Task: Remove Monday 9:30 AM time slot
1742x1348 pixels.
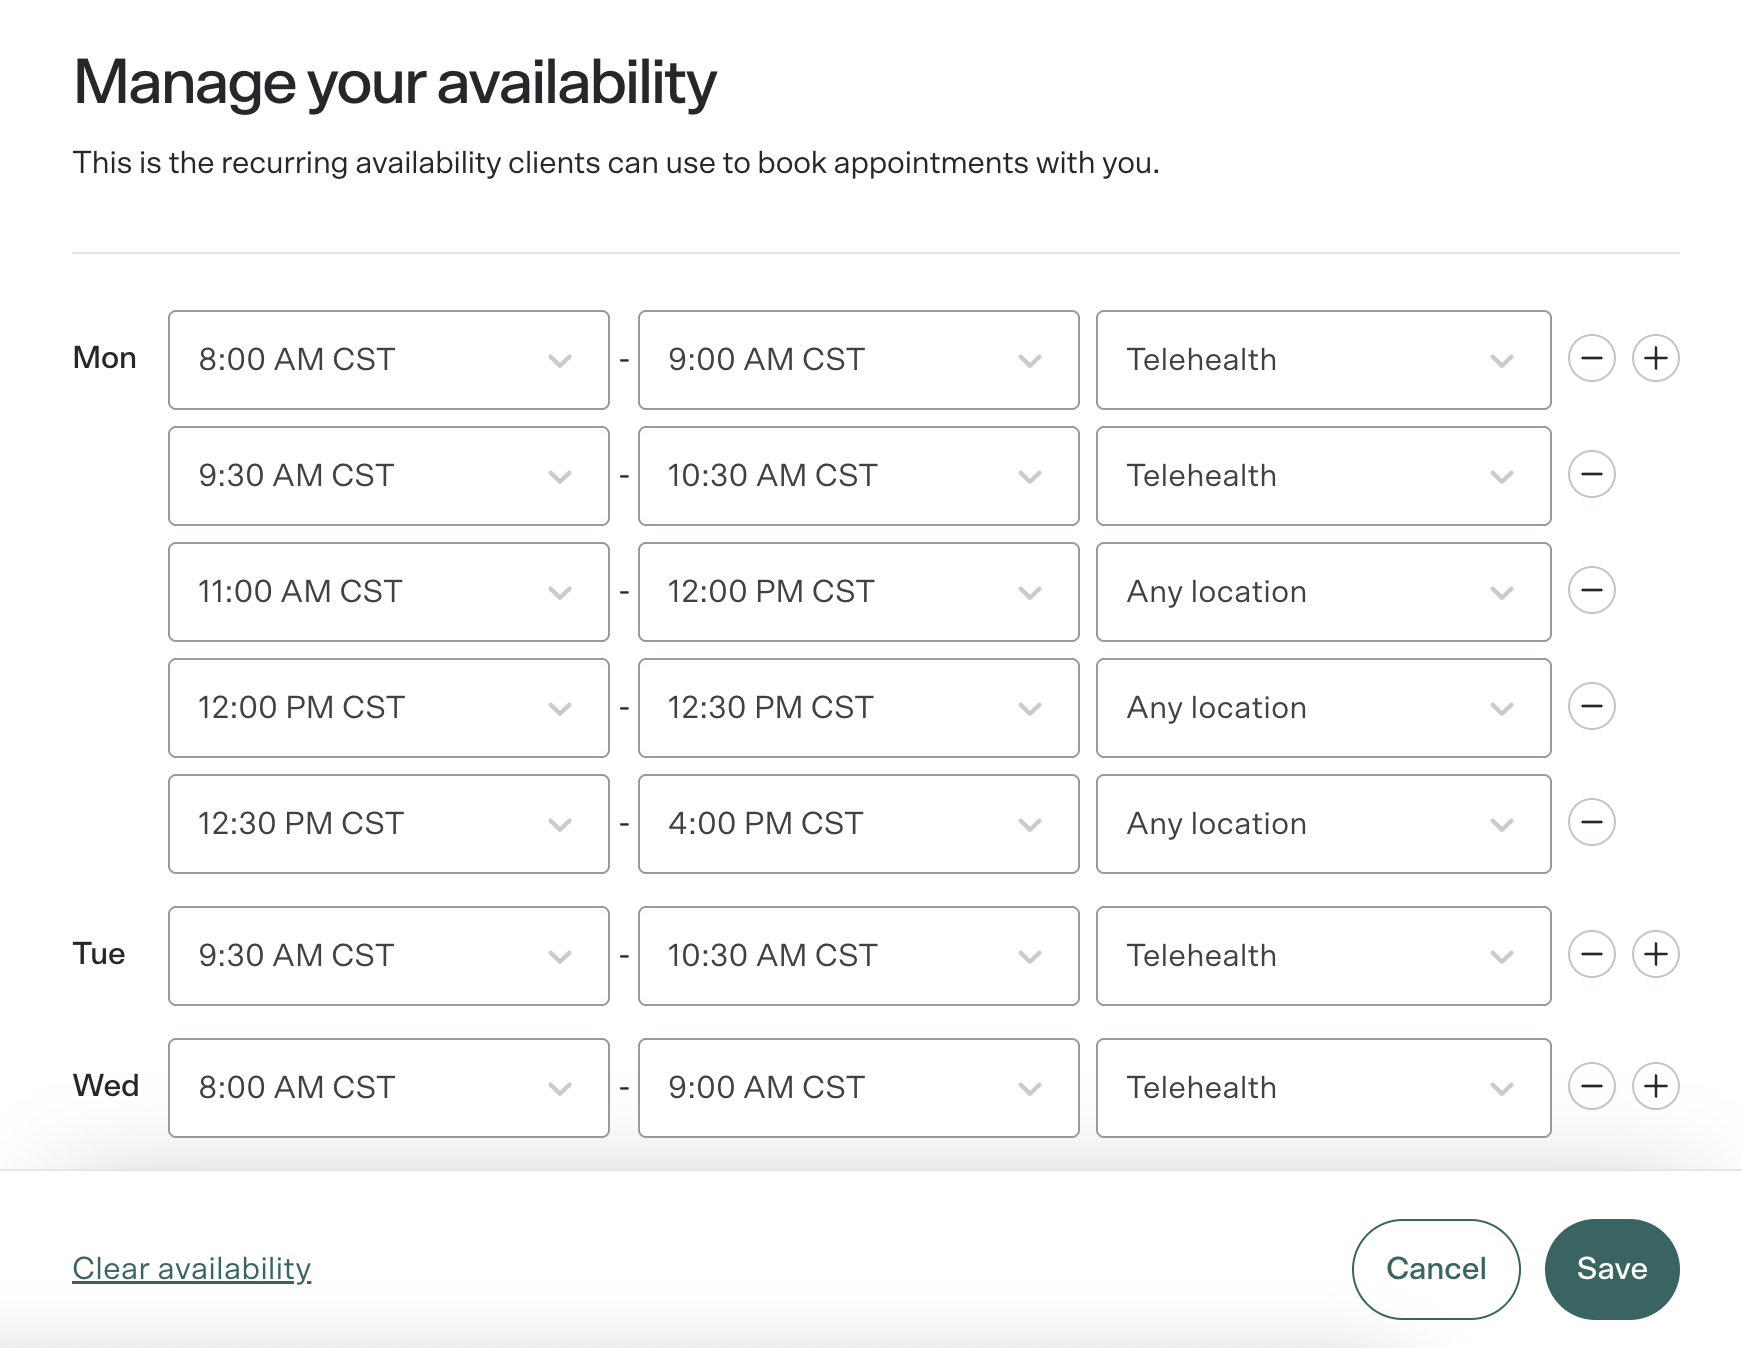Action: (1591, 474)
